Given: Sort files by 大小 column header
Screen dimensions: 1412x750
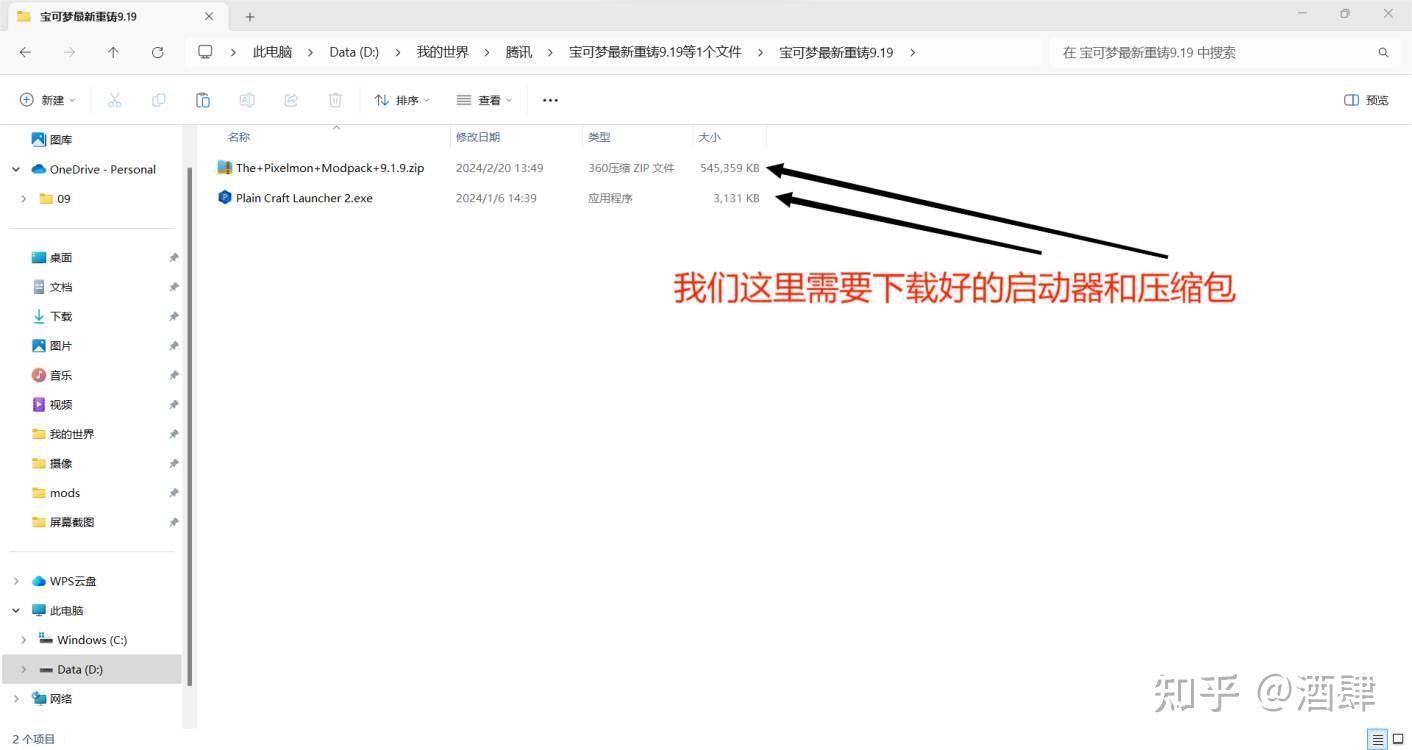Looking at the screenshot, I should tap(709, 137).
